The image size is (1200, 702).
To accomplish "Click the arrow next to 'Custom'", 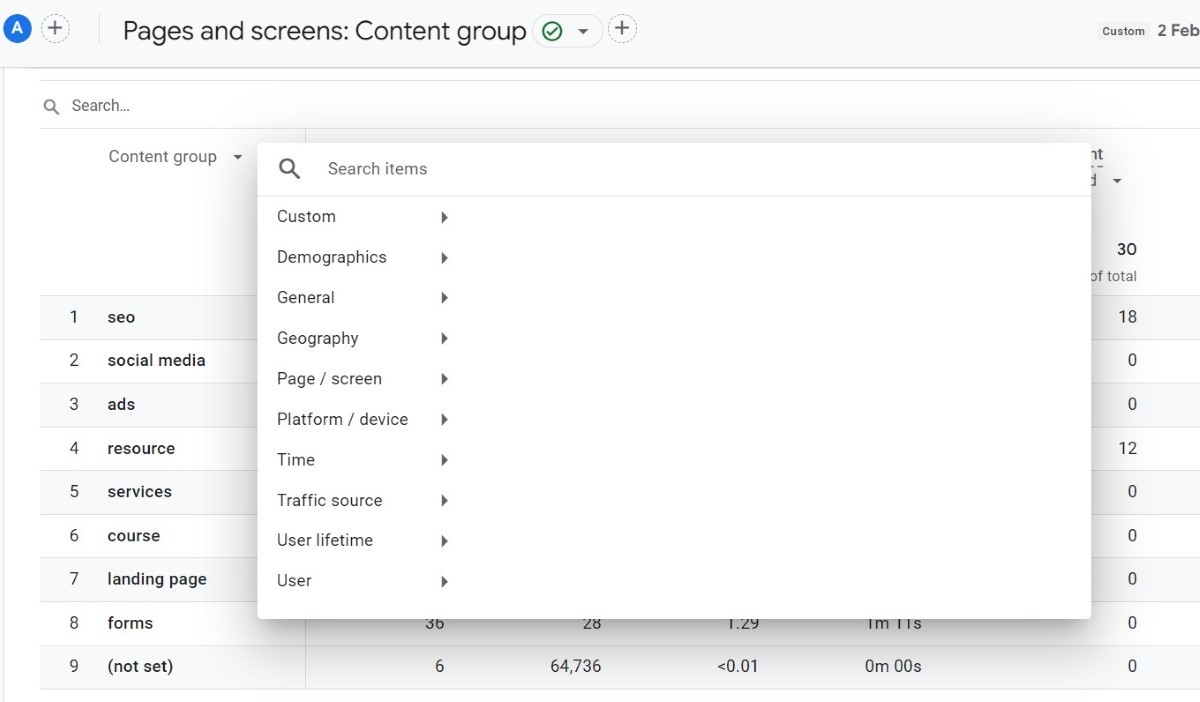I will pos(444,217).
